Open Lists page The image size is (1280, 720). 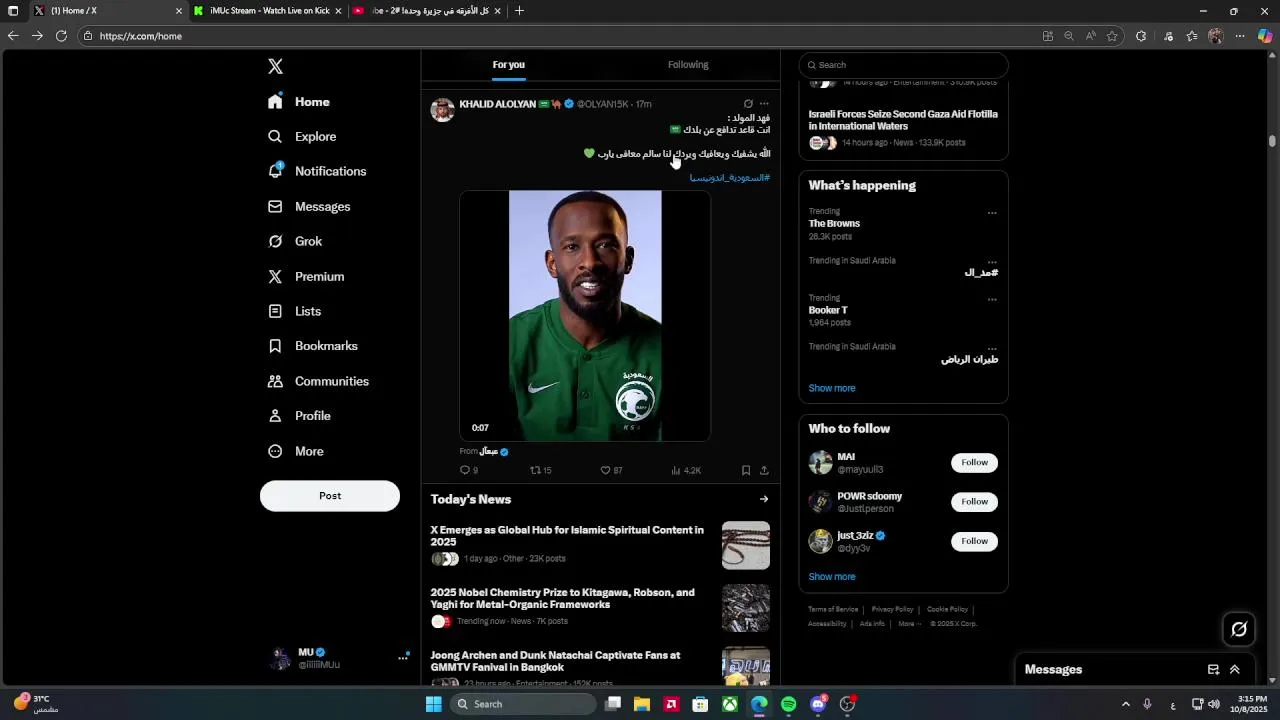[294, 311]
